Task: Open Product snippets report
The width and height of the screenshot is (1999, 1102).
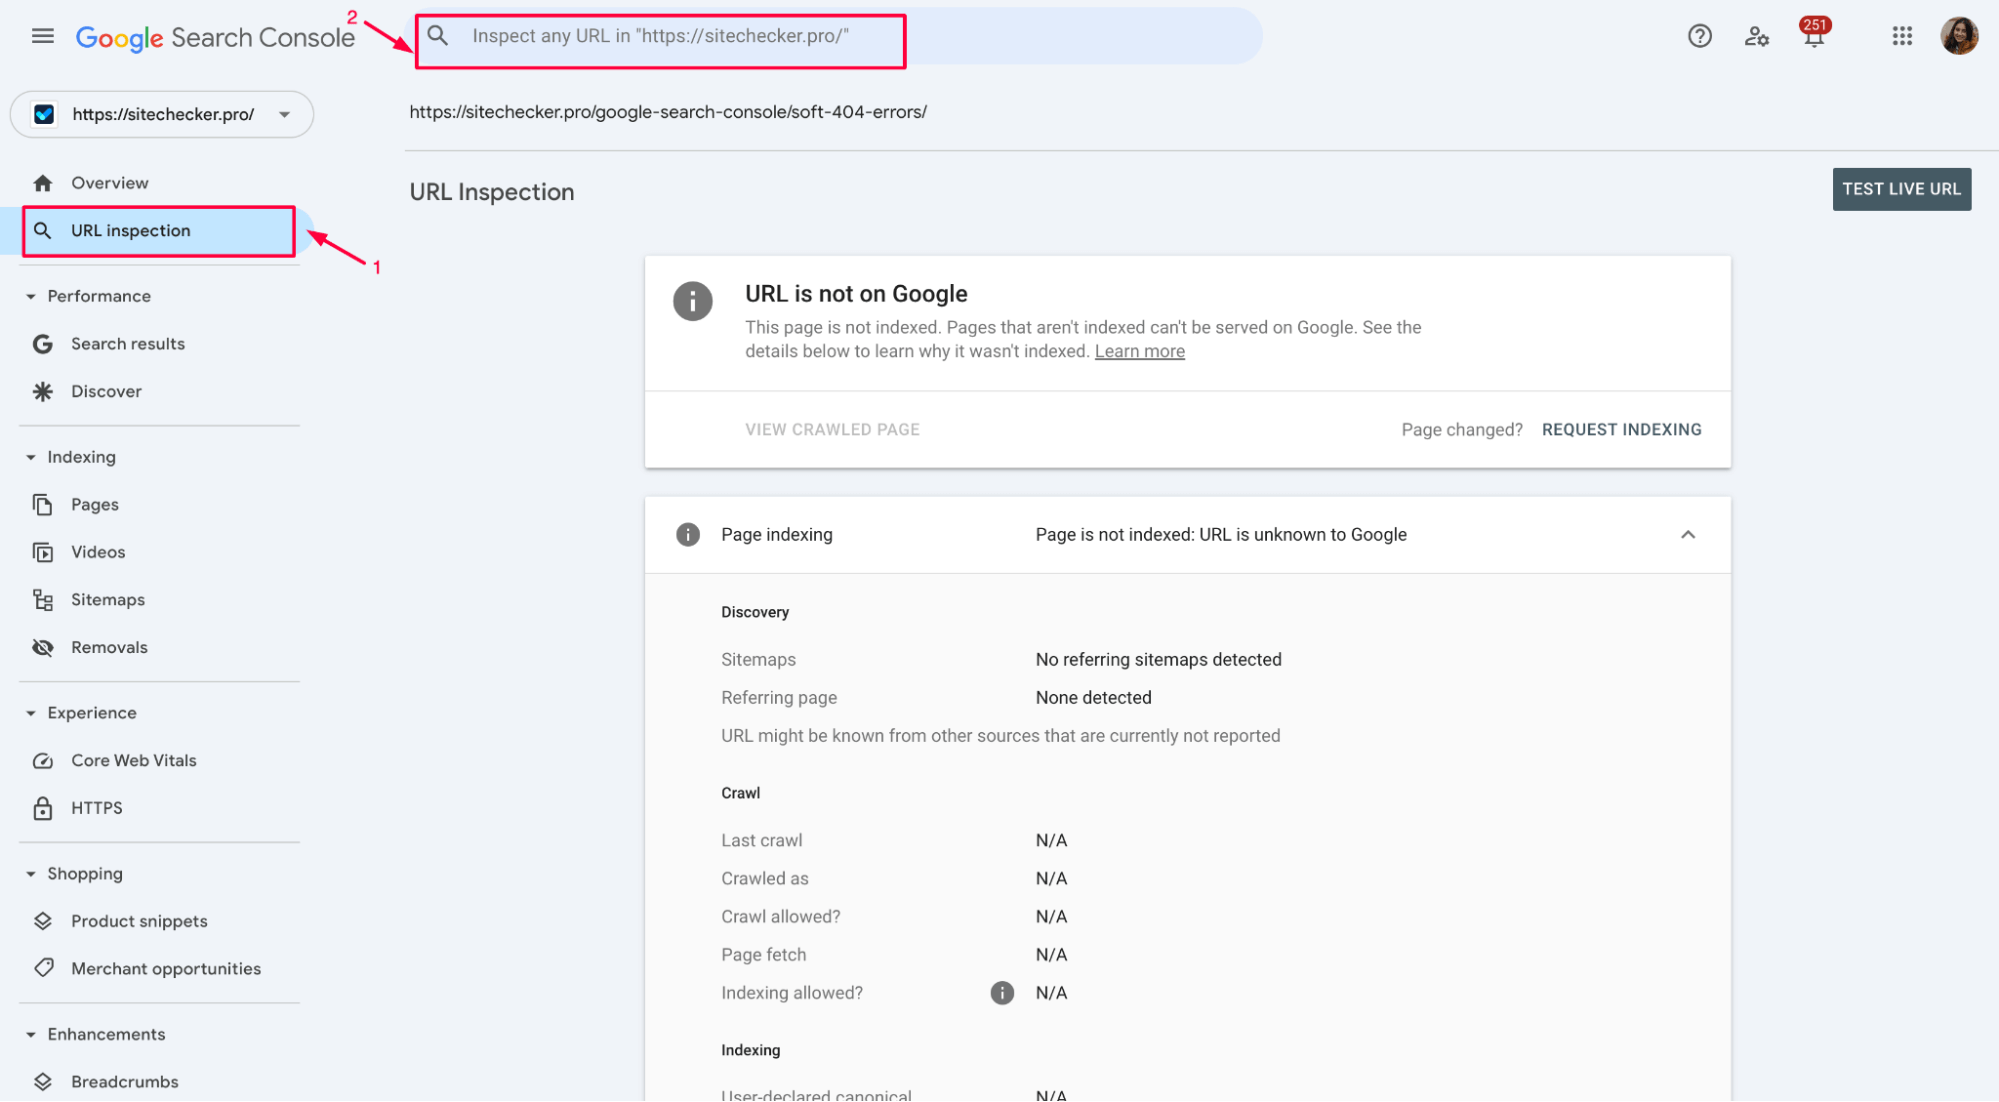Action: [139, 921]
